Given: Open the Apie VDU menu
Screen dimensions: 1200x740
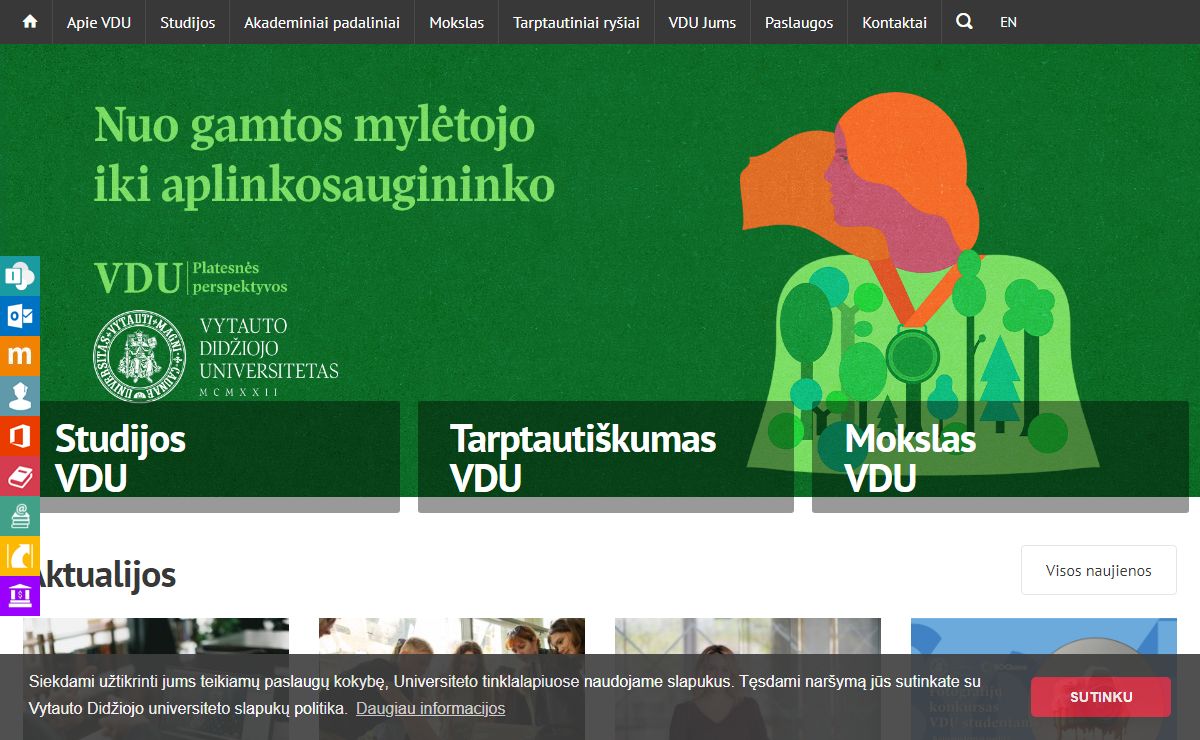Looking at the screenshot, I should 99,22.
